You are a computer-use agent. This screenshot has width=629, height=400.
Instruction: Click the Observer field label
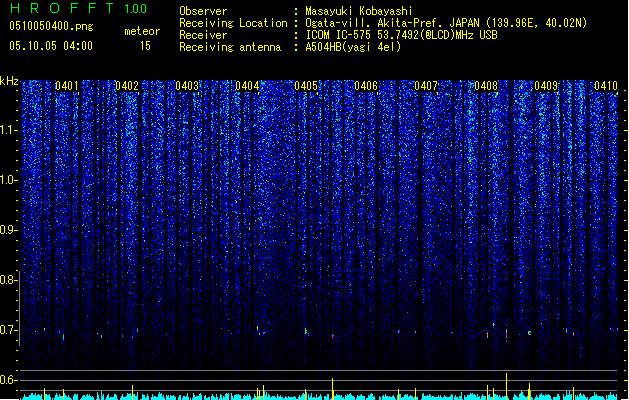[x=203, y=11]
